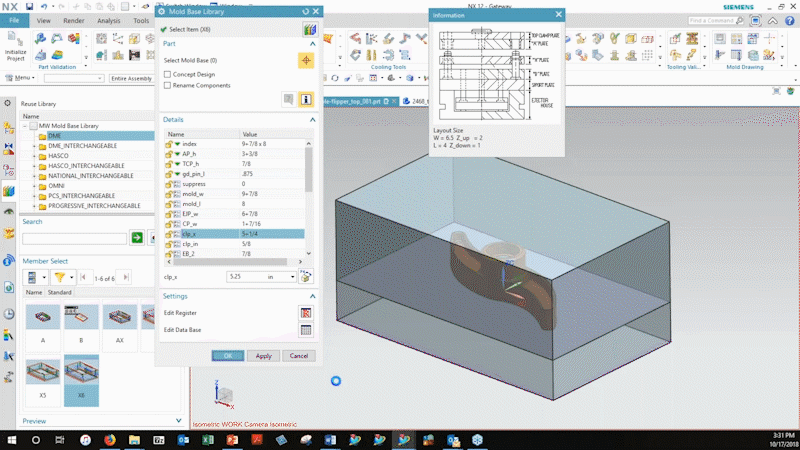Expand the HASCO folder node
800x450 pixels.
(x=35, y=156)
